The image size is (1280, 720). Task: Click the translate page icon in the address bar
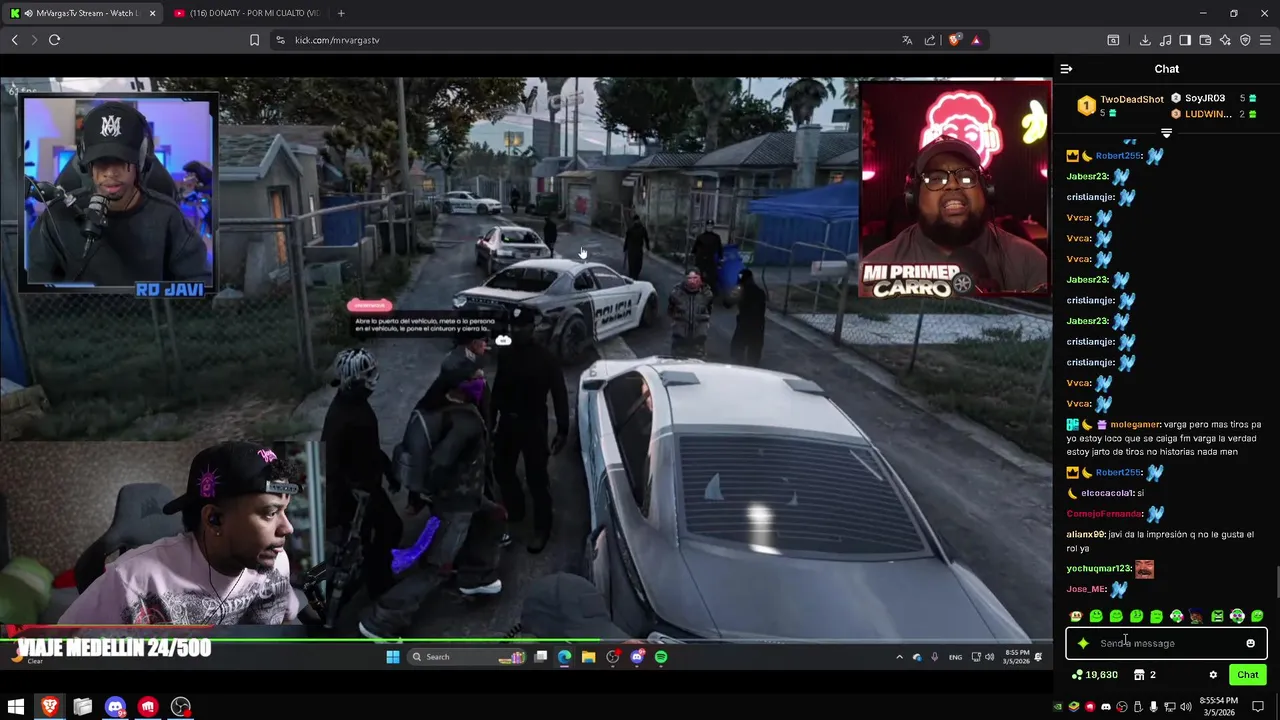click(x=907, y=40)
